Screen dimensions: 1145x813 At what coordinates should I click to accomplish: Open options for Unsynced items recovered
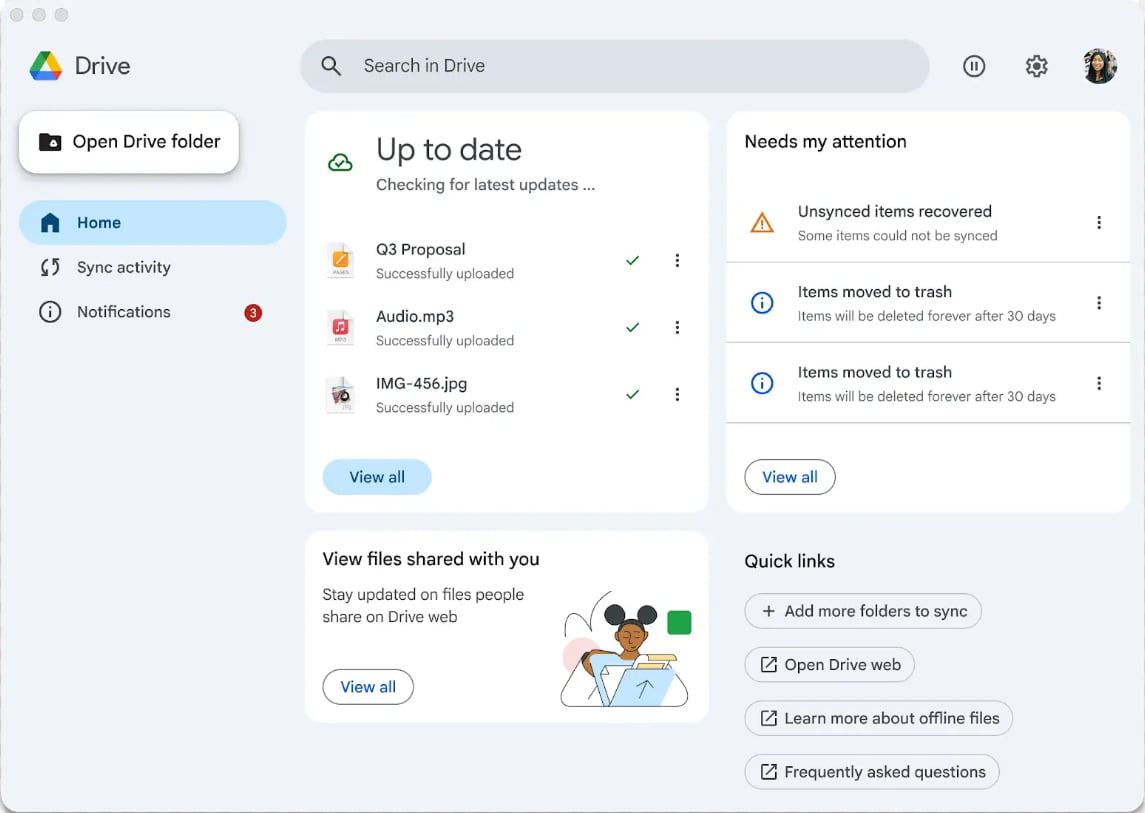(1098, 222)
